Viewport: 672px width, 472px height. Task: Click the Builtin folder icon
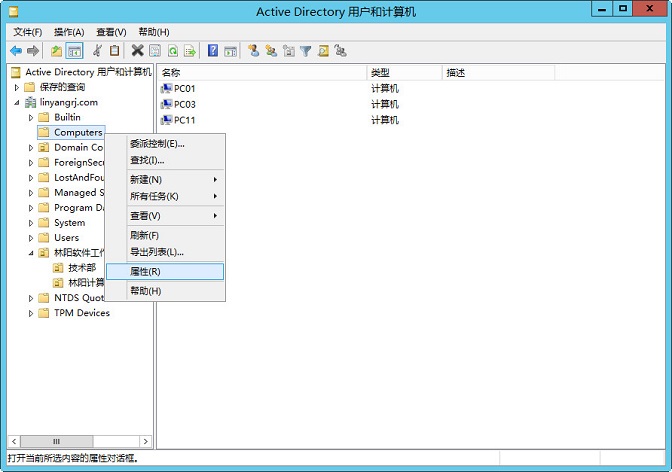coord(43,117)
